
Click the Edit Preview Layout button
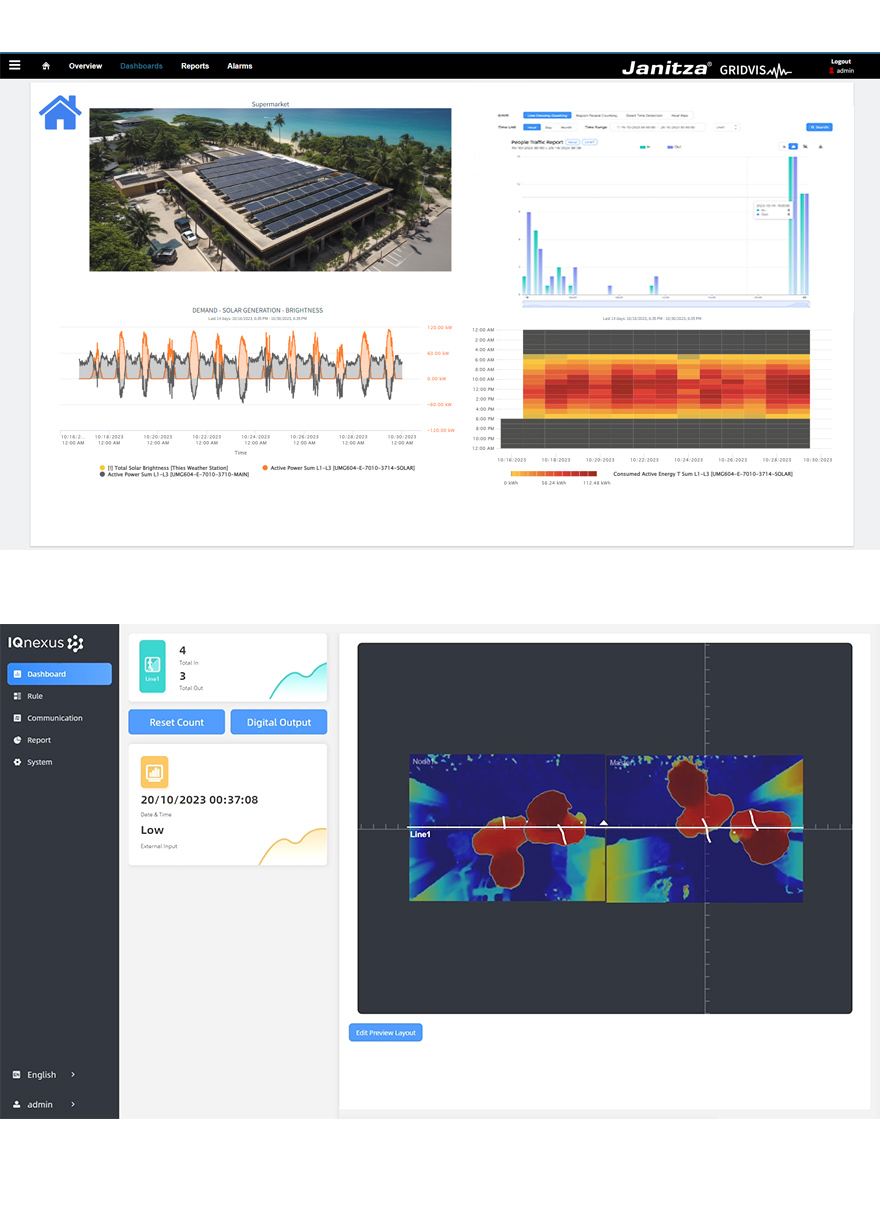(386, 1033)
